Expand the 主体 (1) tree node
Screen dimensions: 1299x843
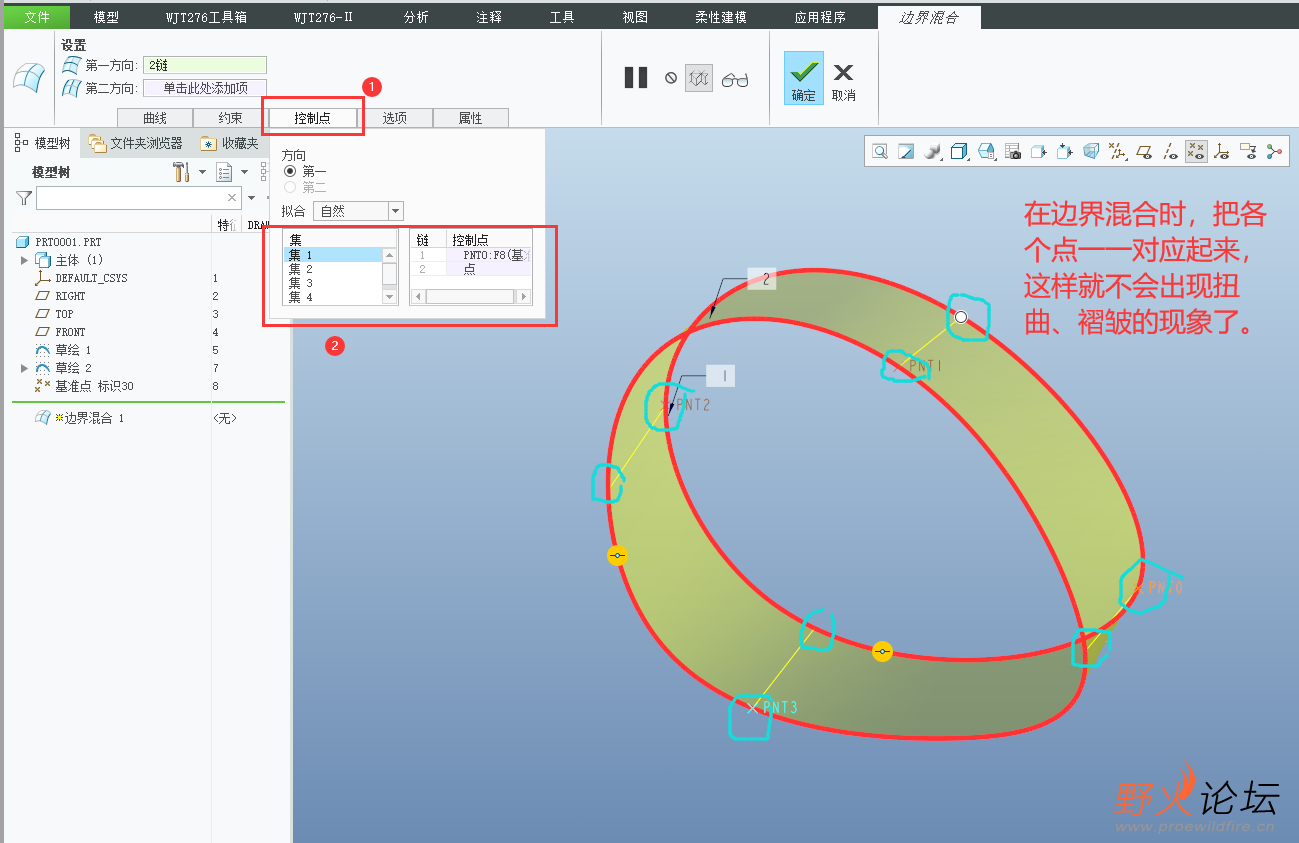pos(25,260)
